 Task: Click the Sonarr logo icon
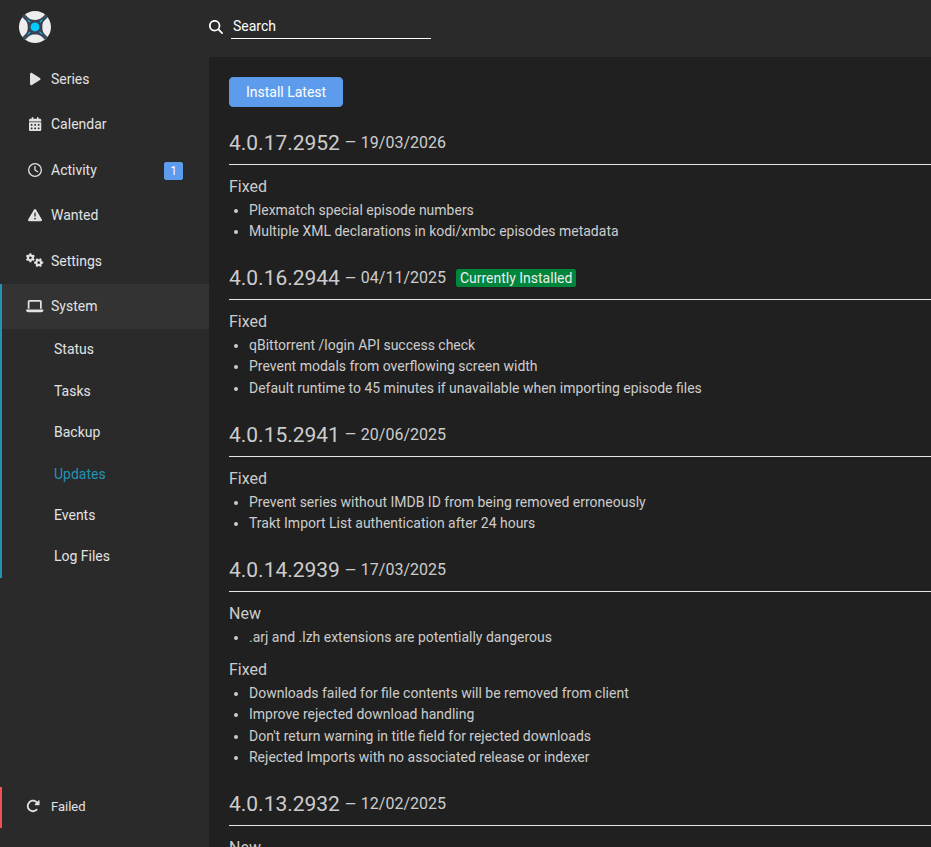coord(35,27)
